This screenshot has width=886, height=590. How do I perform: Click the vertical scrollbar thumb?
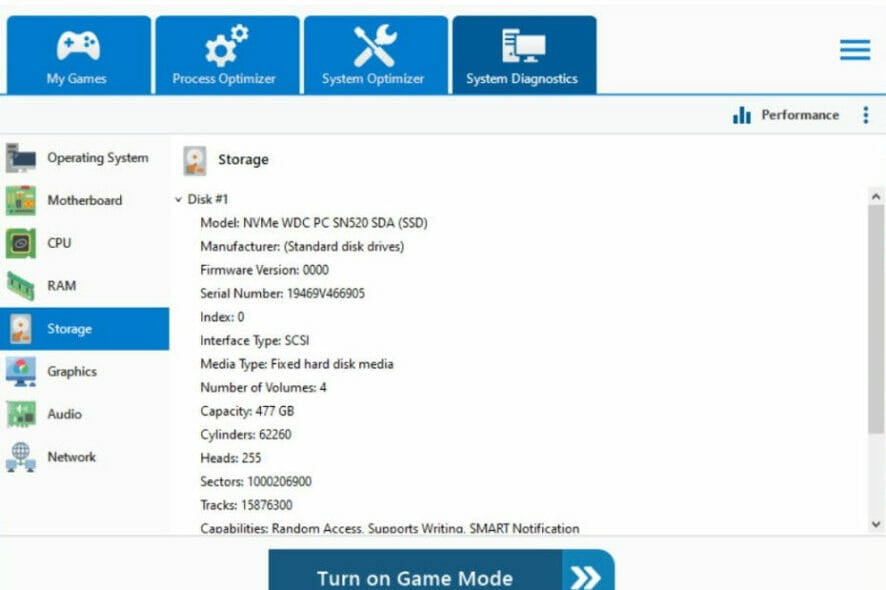pyautogui.click(x=876, y=319)
